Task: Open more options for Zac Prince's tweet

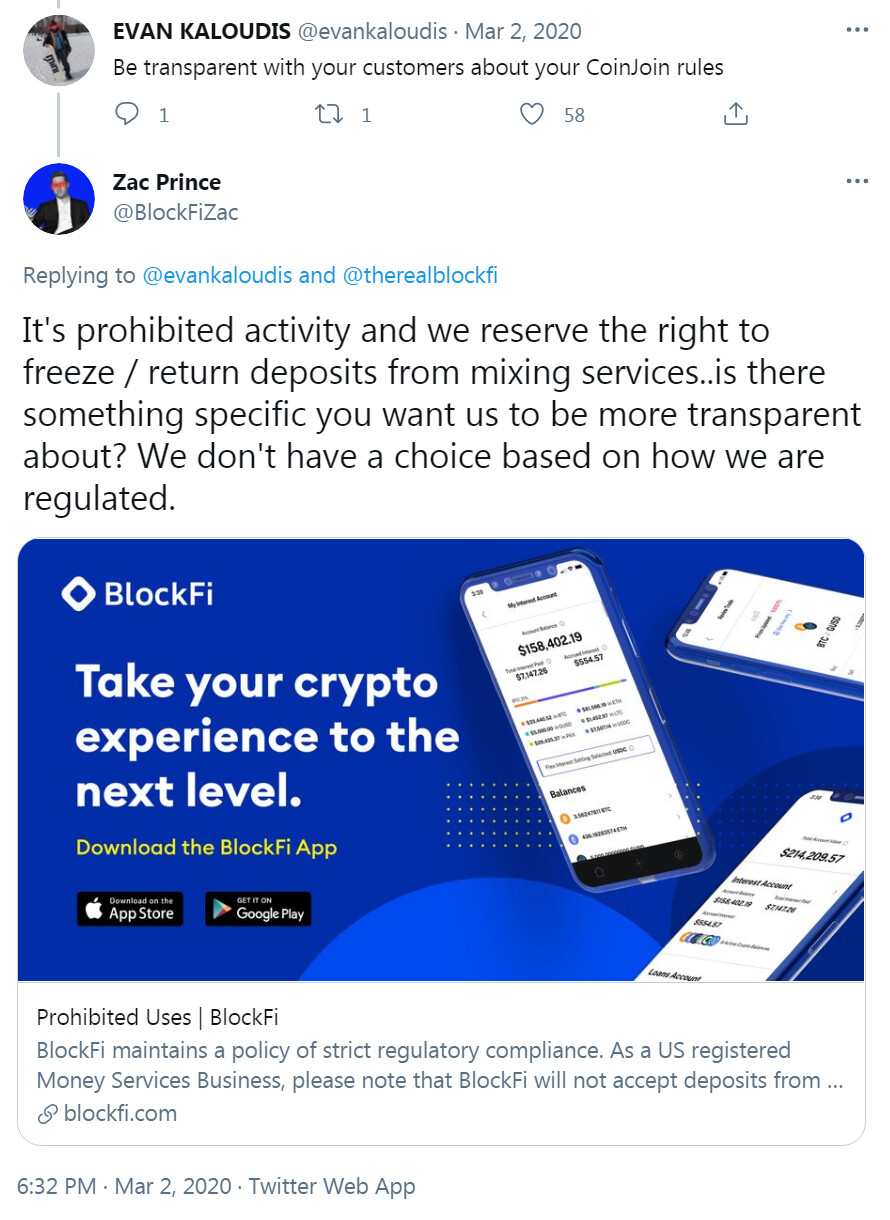Action: (x=857, y=181)
